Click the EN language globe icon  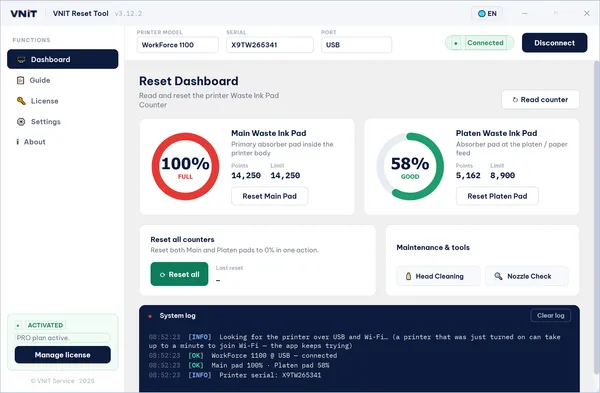click(x=482, y=14)
